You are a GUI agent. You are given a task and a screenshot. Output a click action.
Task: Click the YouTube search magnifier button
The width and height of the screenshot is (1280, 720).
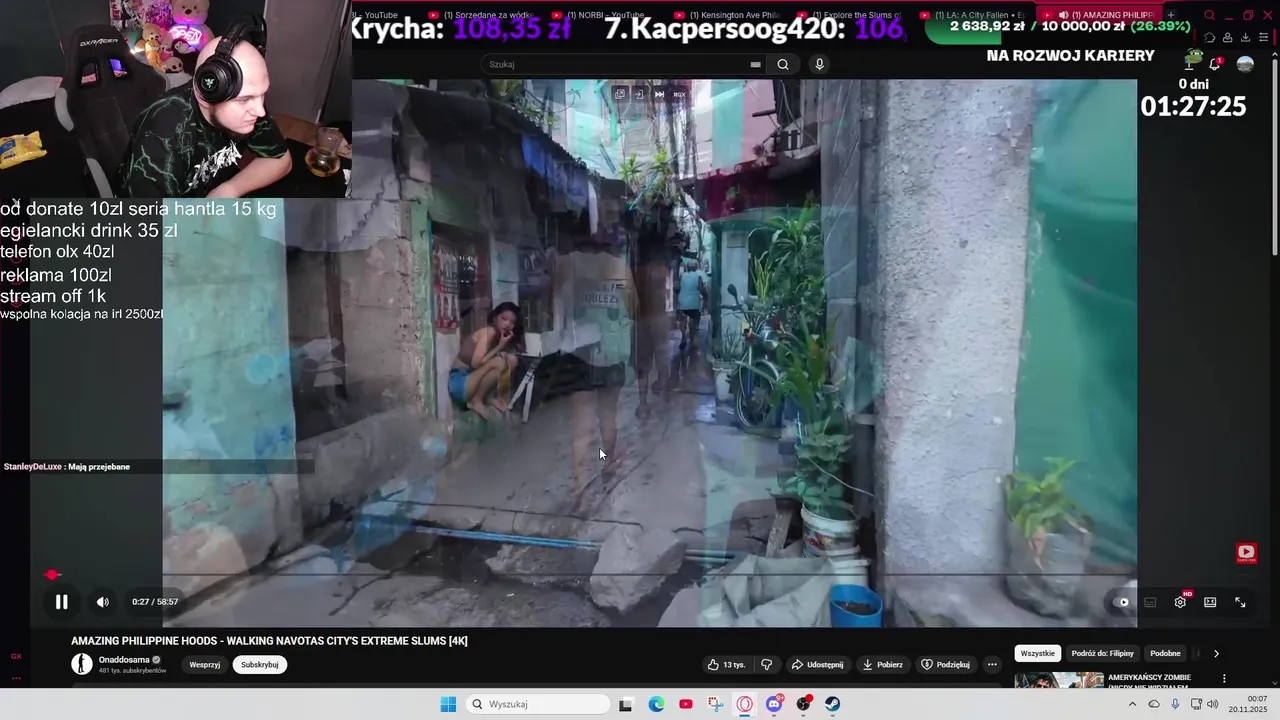click(x=783, y=64)
